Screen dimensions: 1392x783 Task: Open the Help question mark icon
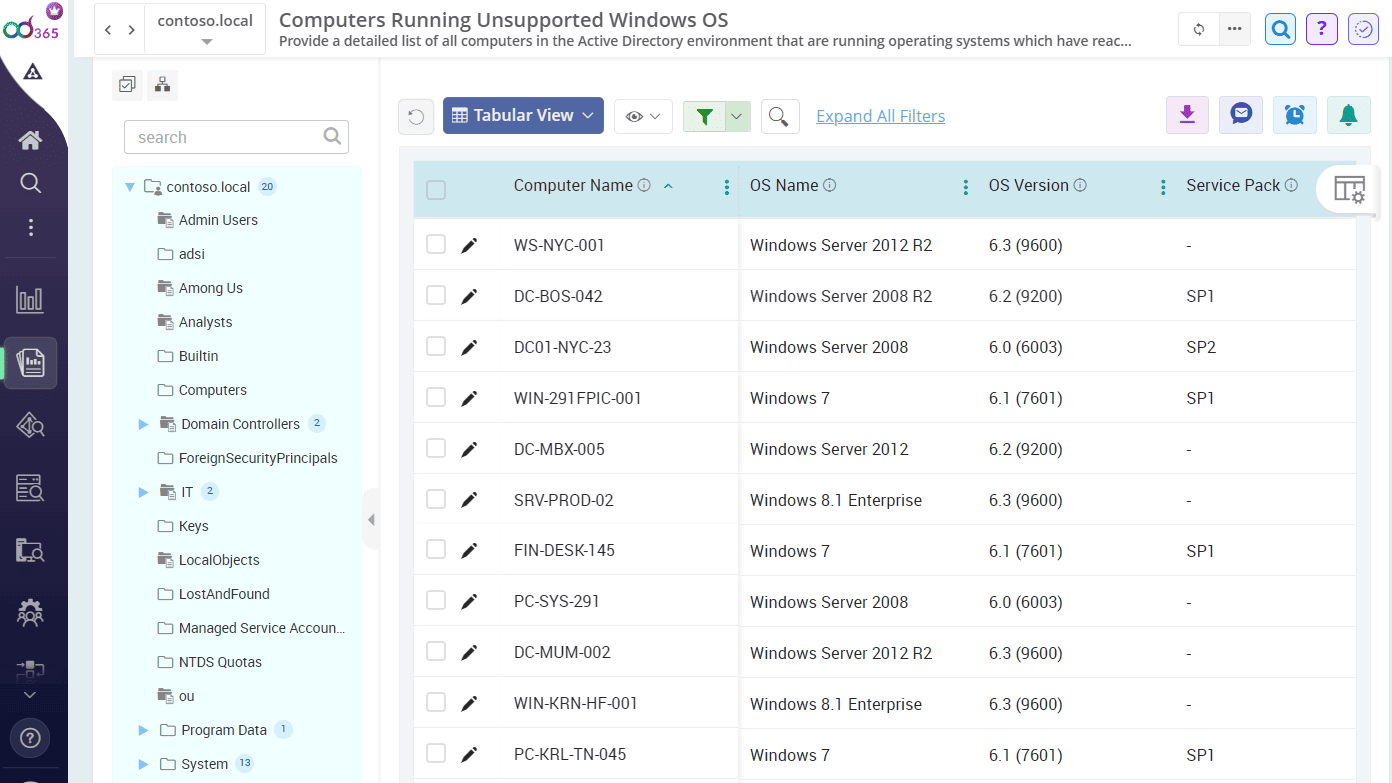tap(1322, 29)
